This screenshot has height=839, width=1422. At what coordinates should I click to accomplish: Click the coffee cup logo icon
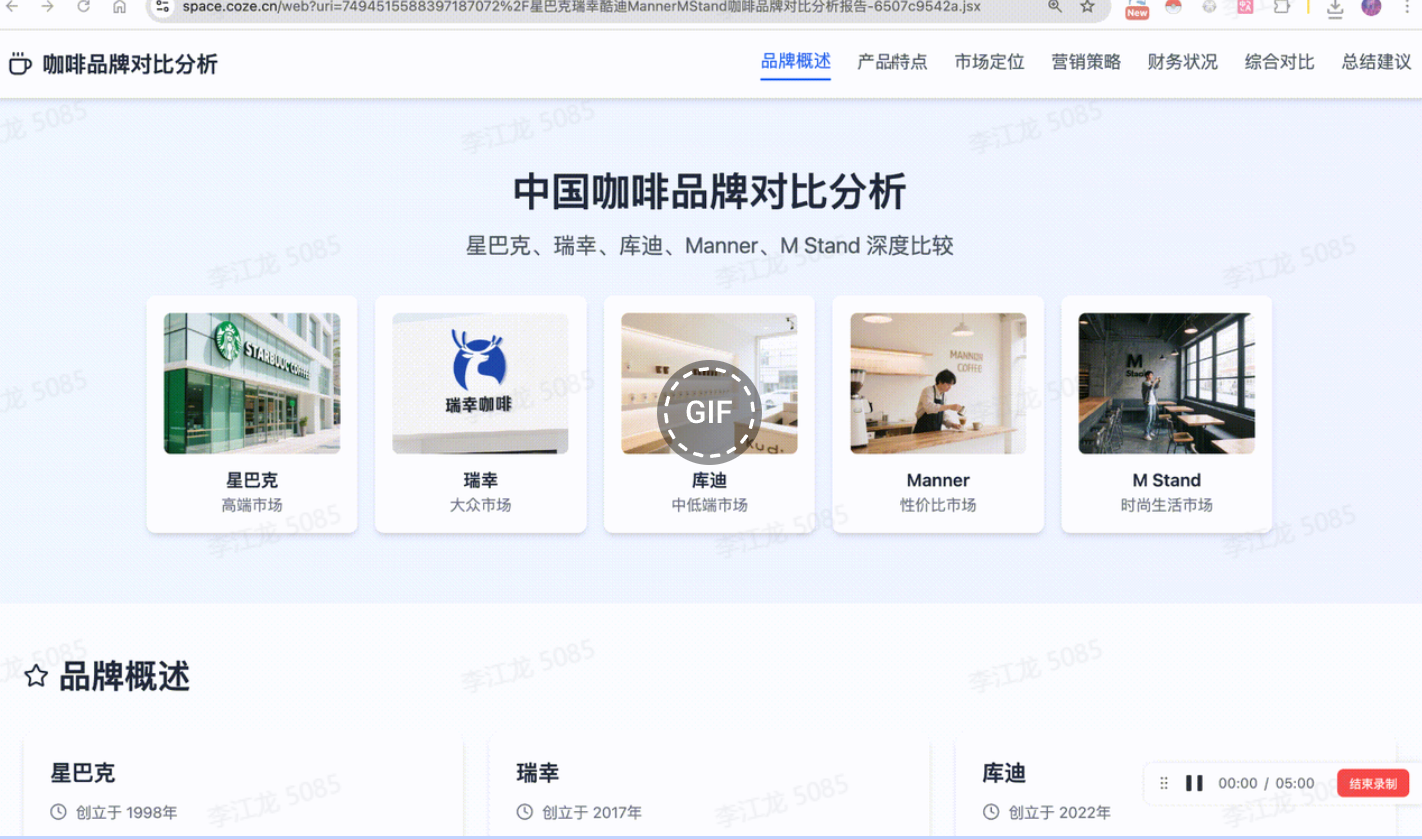coord(20,64)
